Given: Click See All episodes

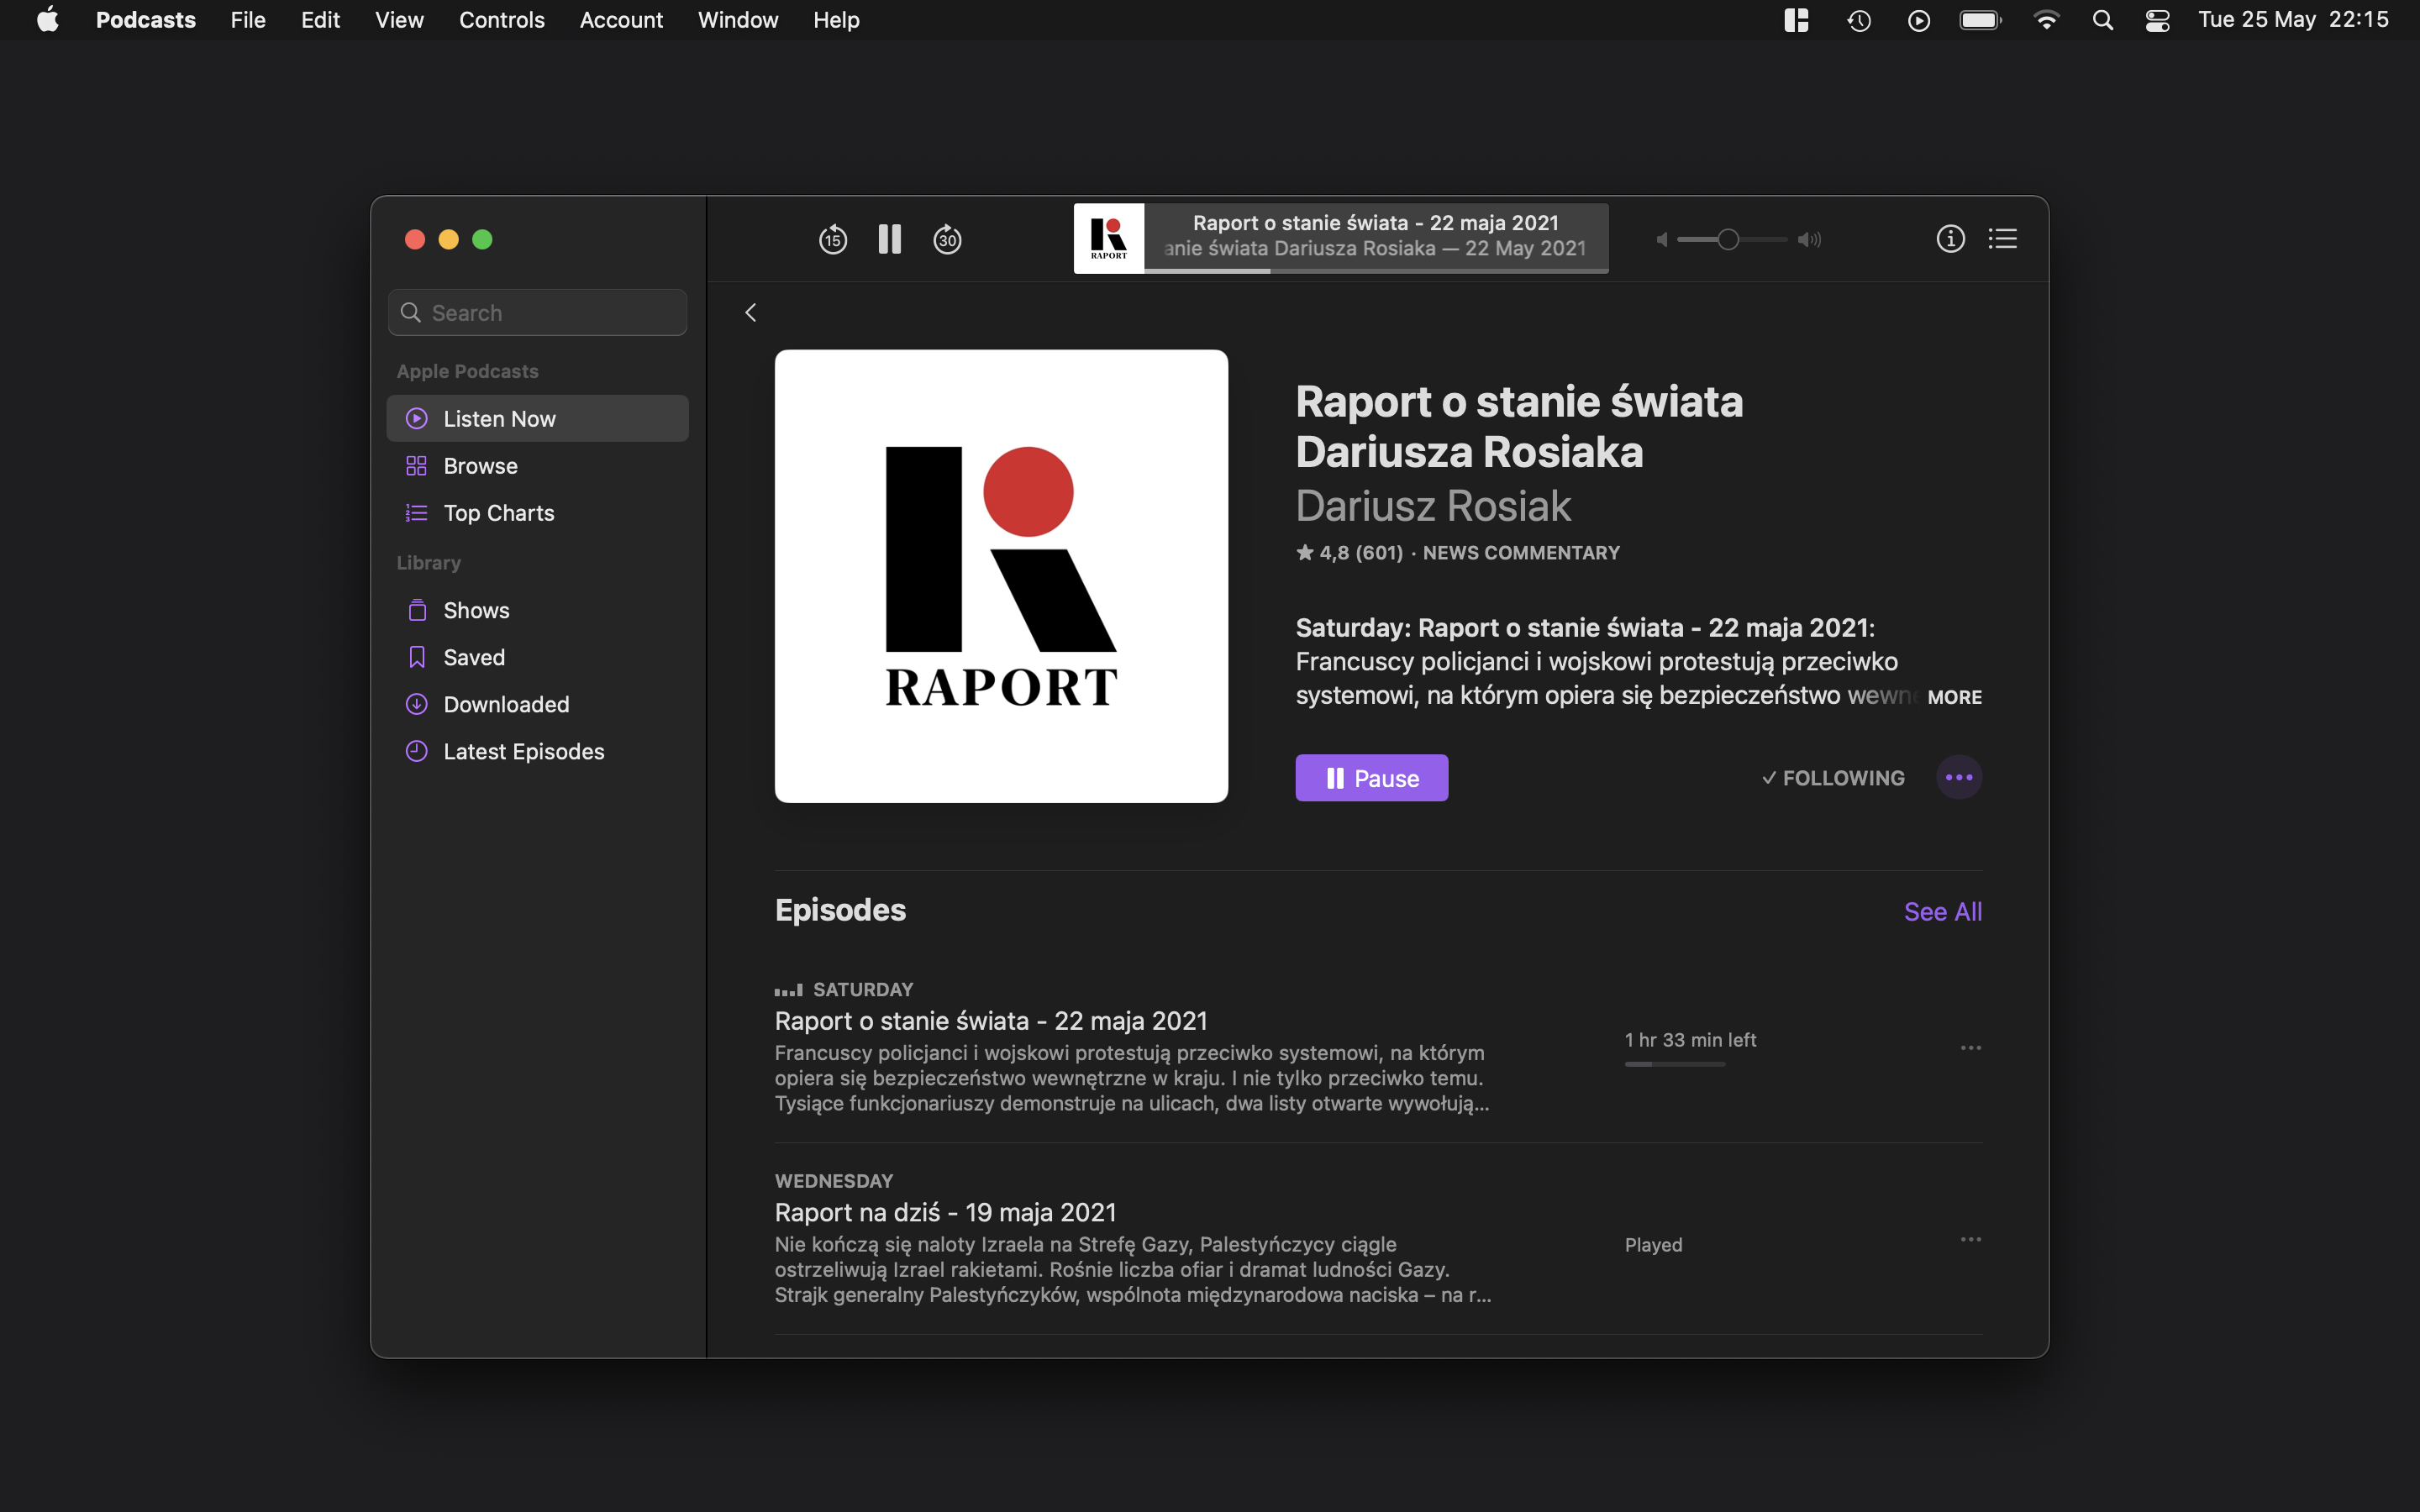Looking at the screenshot, I should (1942, 911).
